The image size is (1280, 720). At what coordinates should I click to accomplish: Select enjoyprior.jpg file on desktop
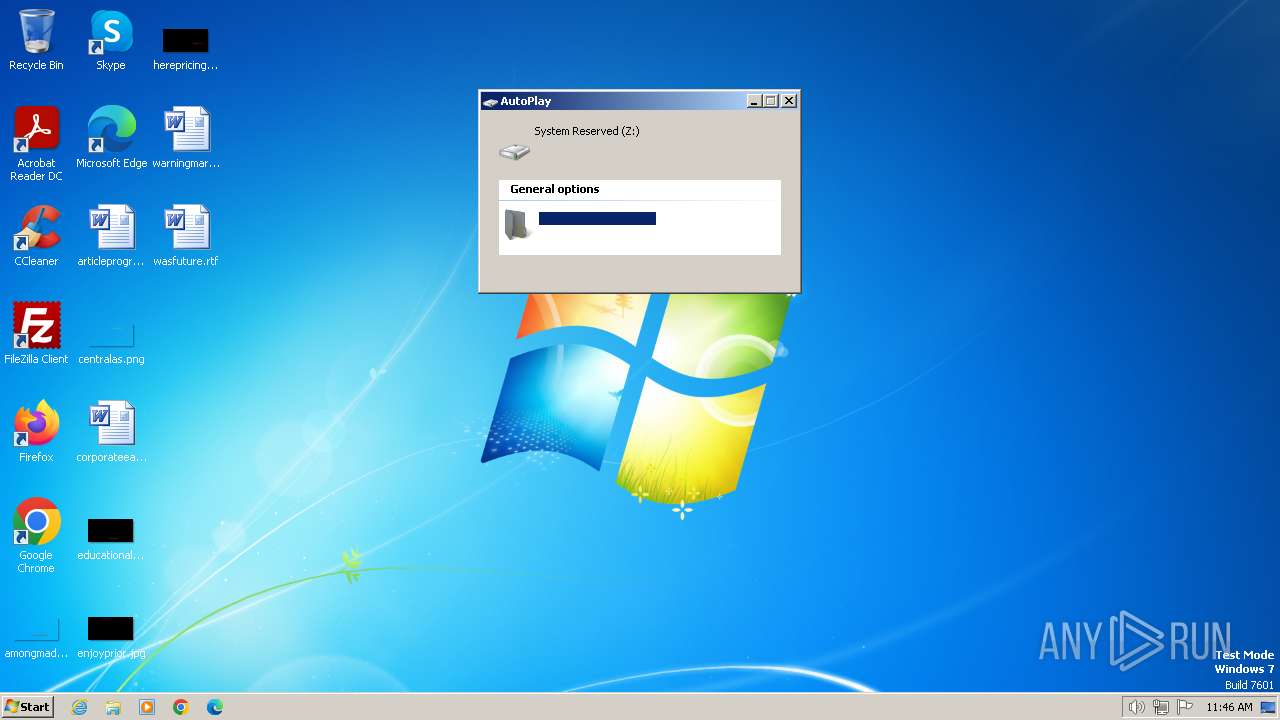111,637
